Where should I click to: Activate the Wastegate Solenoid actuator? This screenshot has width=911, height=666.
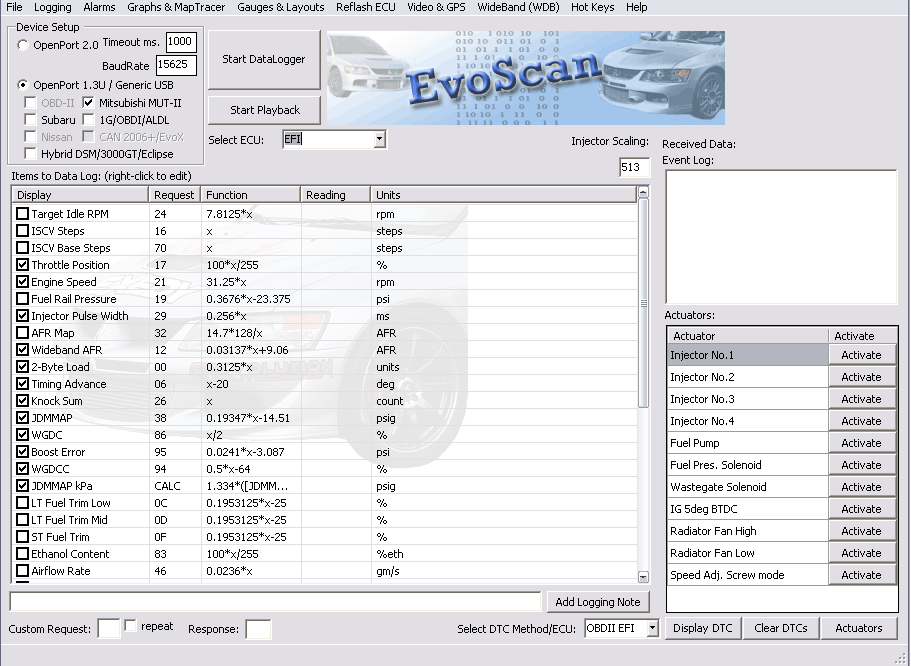click(861, 487)
